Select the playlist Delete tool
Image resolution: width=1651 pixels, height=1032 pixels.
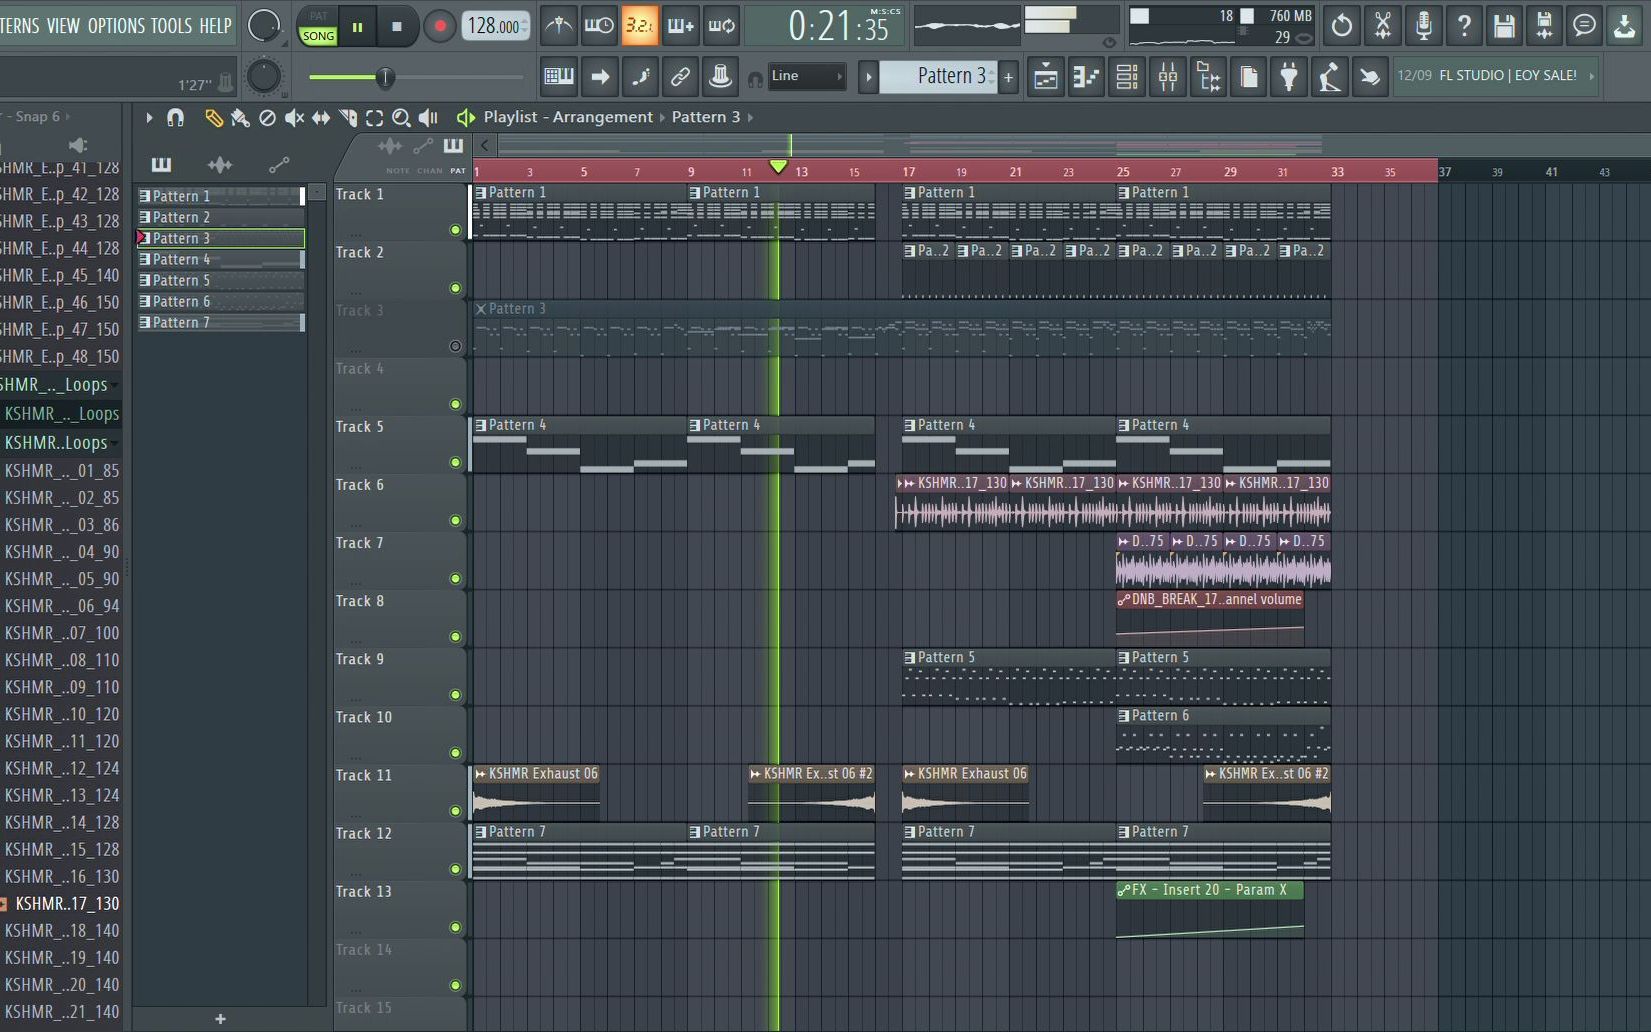tap(267, 118)
